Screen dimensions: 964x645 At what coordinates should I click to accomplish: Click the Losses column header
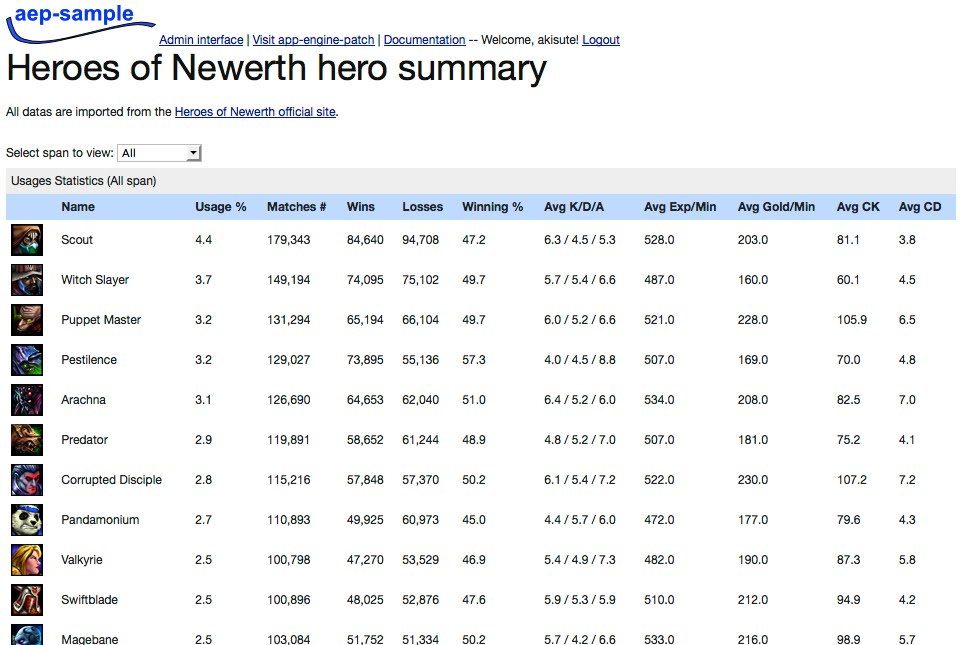tap(422, 207)
